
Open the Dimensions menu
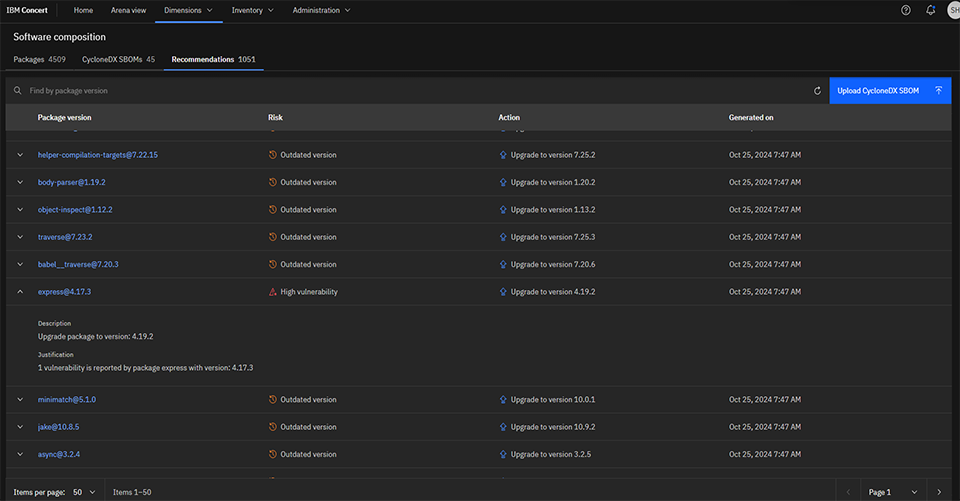(x=189, y=10)
